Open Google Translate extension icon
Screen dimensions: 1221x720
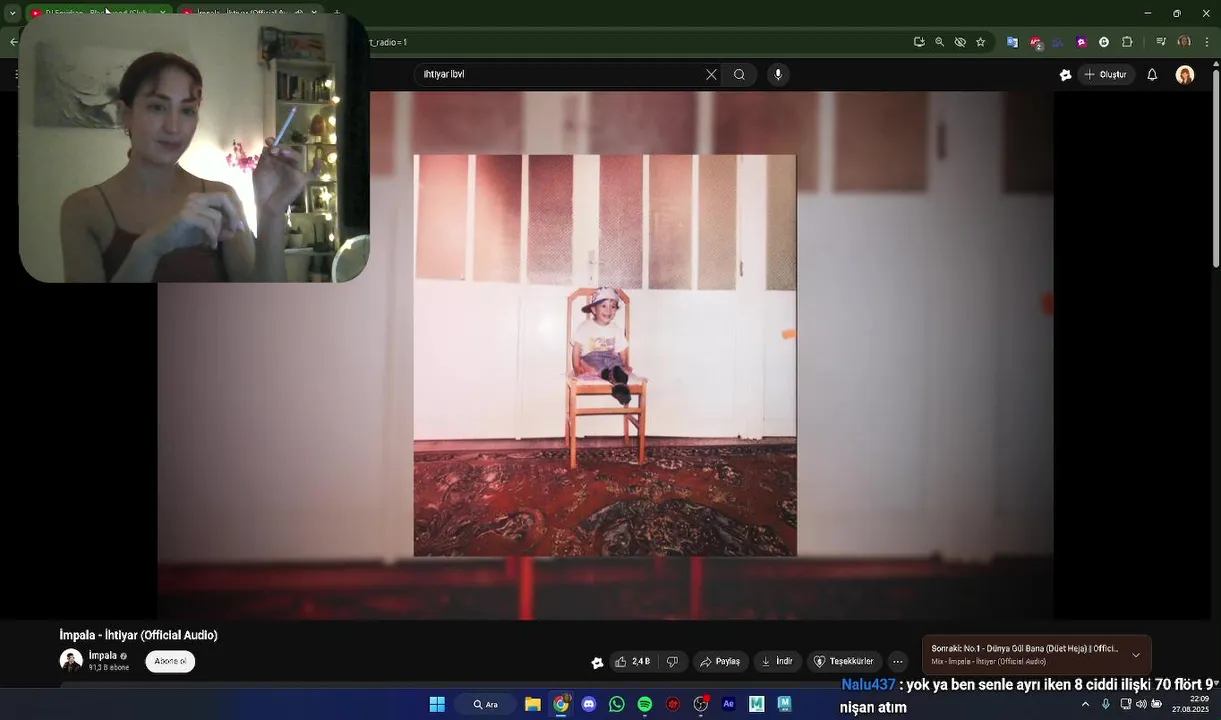(x=1012, y=42)
